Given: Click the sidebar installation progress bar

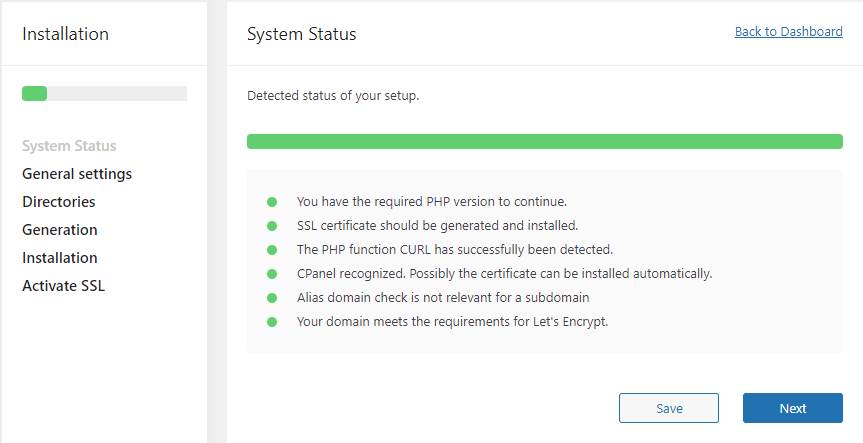Looking at the screenshot, I should pyautogui.click(x=104, y=94).
